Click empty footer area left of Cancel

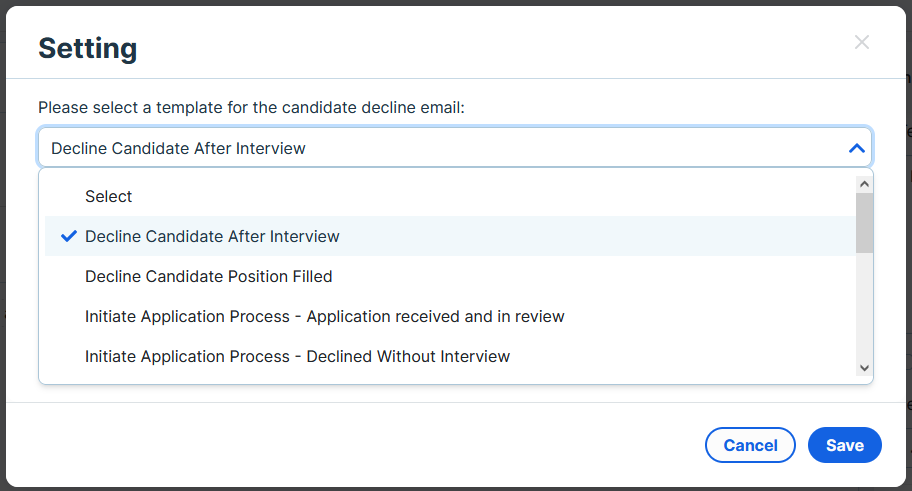pyautogui.click(x=349, y=445)
